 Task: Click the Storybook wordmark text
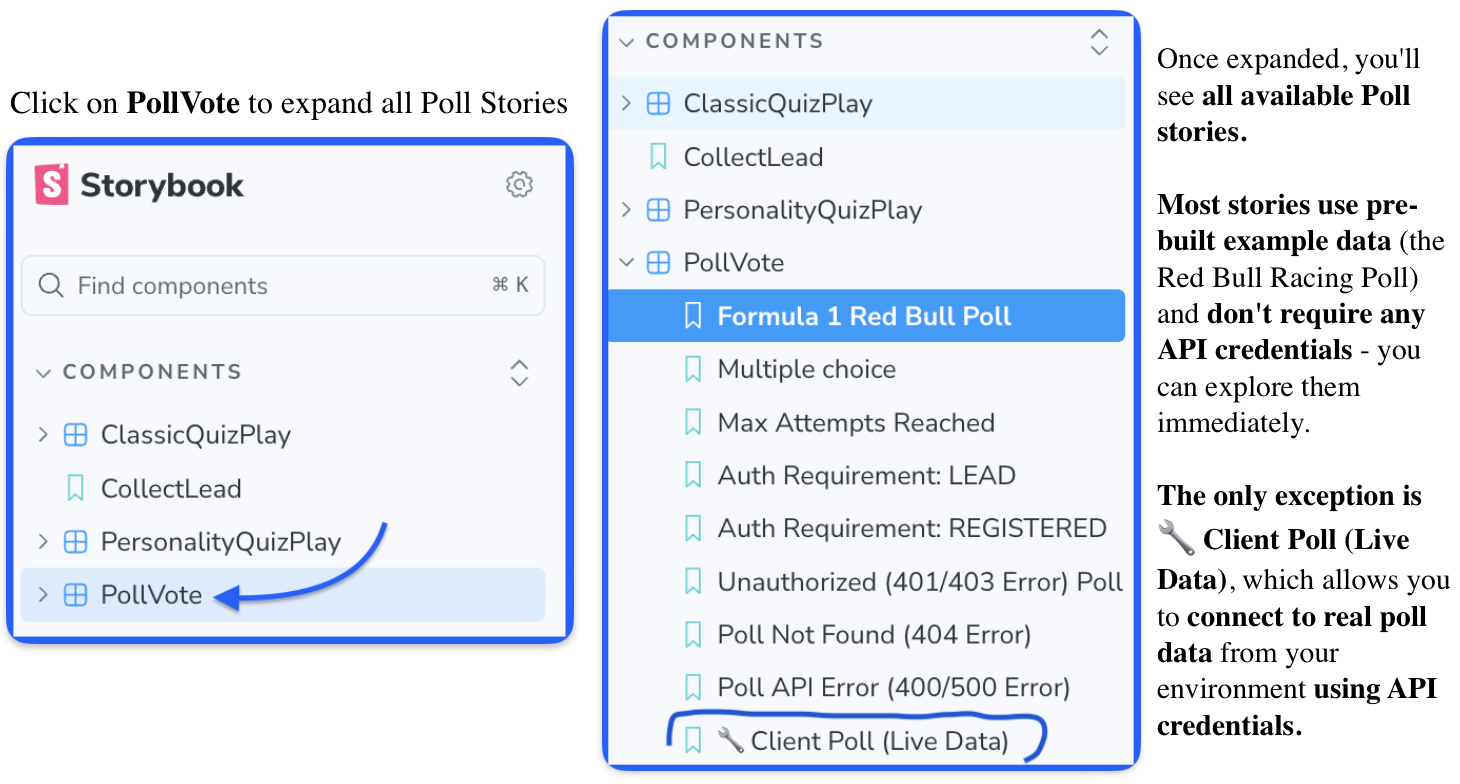pos(162,186)
